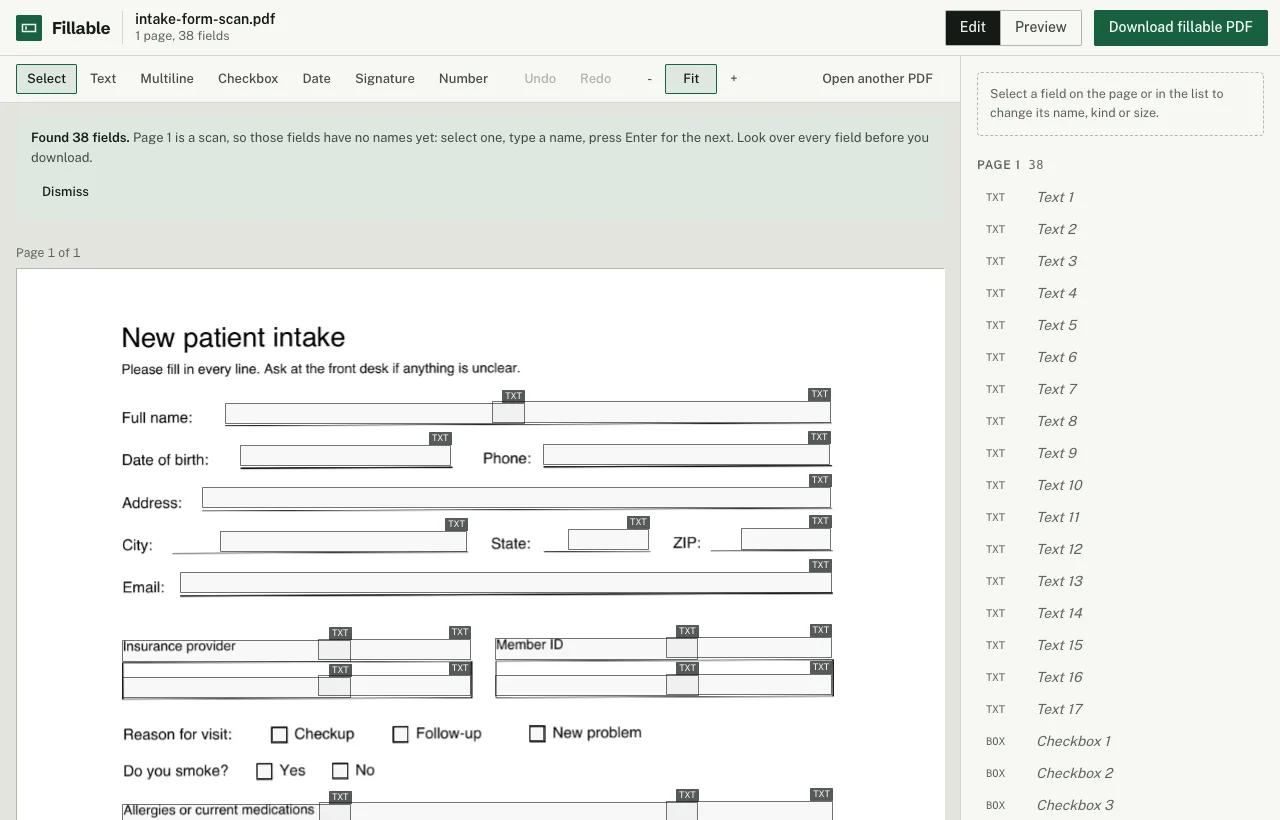Image resolution: width=1280 pixels, height=820 pixels.
Task: Tick the New problem checkbox
Action: click(x=537, y=734)
